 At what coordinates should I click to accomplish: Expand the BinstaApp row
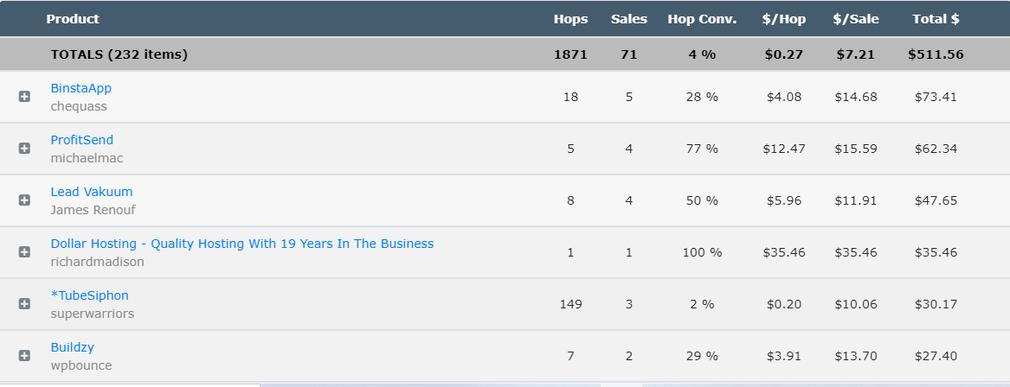tap(24, 97)
